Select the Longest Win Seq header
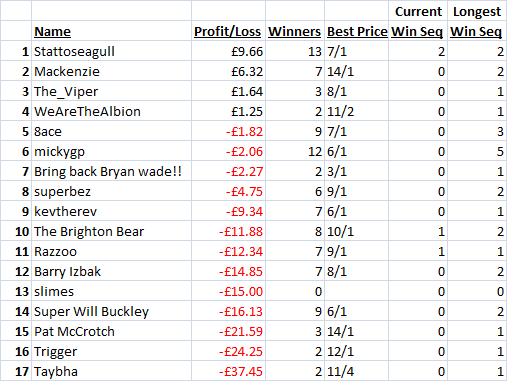Screen dimensions: 520x390 click(x=477, y=21)
